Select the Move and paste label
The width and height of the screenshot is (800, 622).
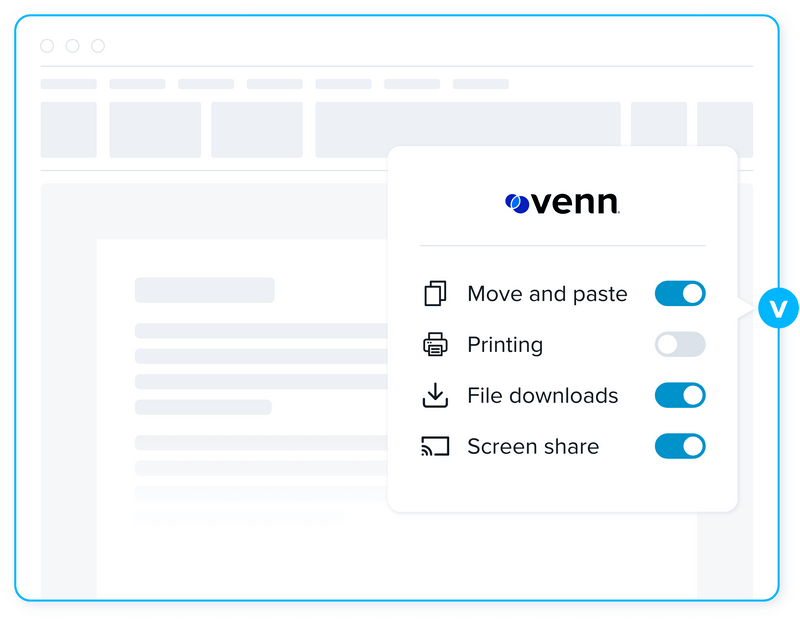click(x=547, y=294)
